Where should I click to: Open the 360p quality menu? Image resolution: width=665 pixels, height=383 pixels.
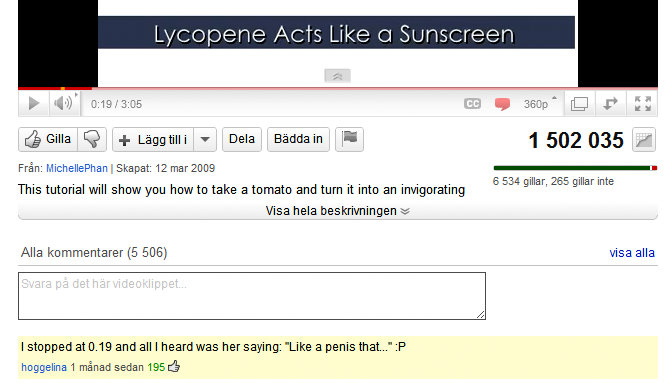tap(539, 104)
